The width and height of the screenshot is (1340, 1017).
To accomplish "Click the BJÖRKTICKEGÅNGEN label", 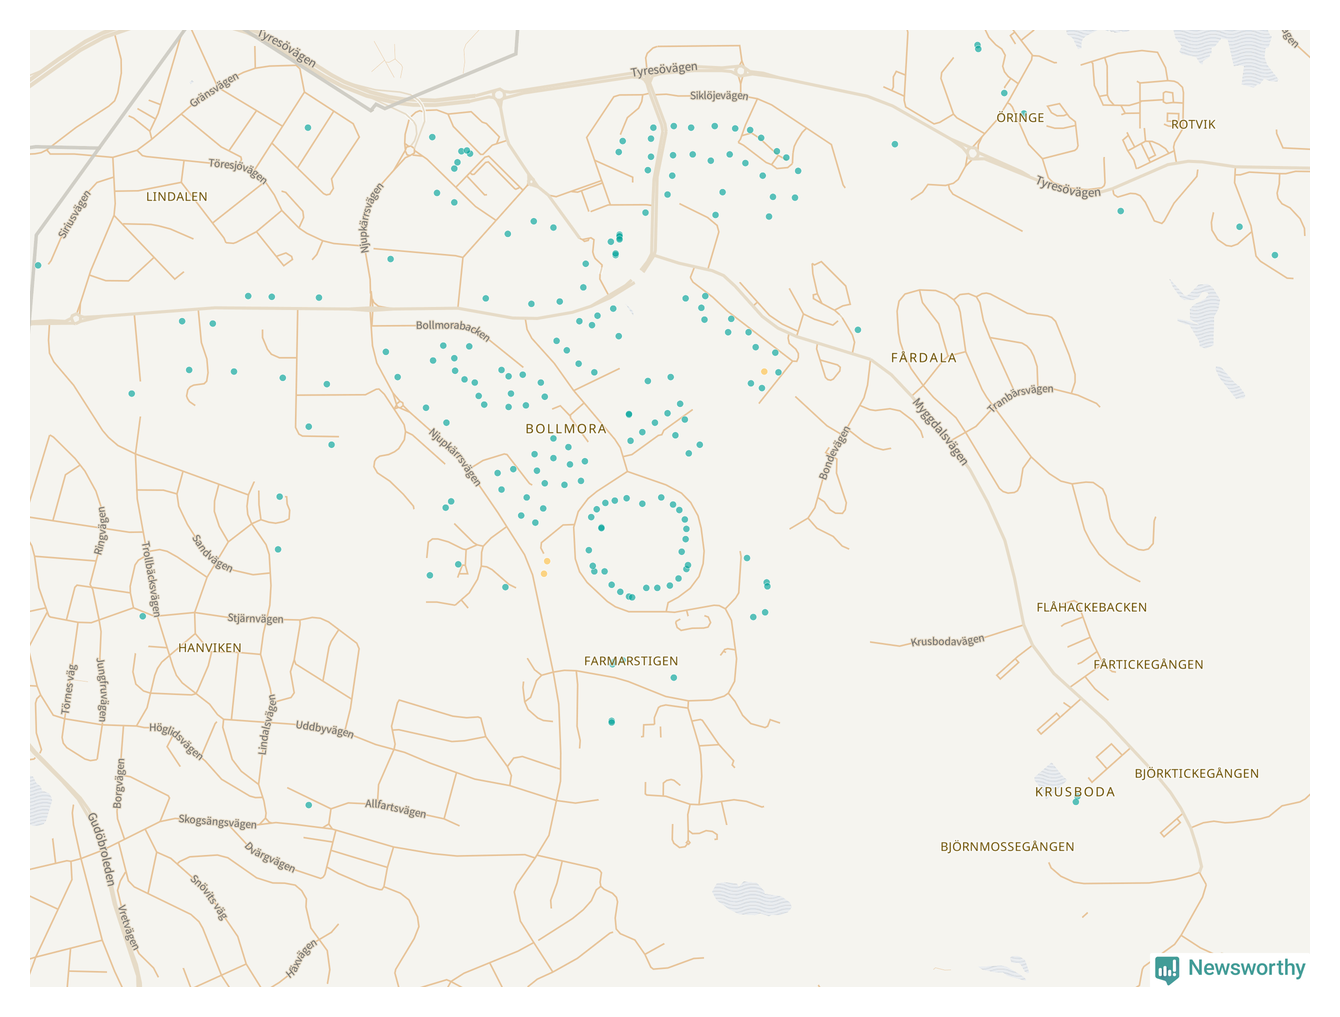I will pyautogui.click(x=1196, y=774).
